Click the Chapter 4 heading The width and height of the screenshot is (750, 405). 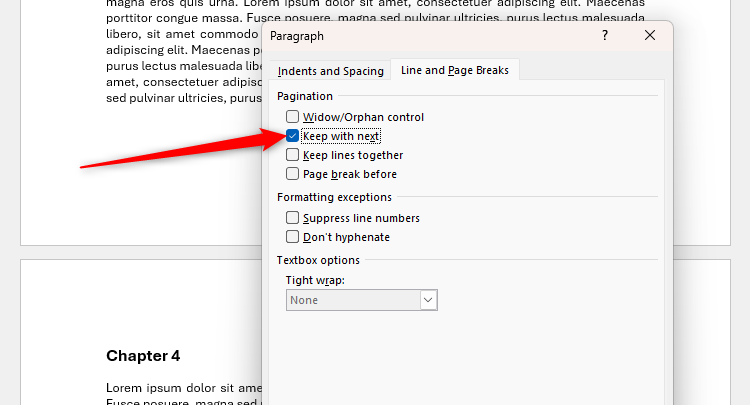click(x=143, y=356)
